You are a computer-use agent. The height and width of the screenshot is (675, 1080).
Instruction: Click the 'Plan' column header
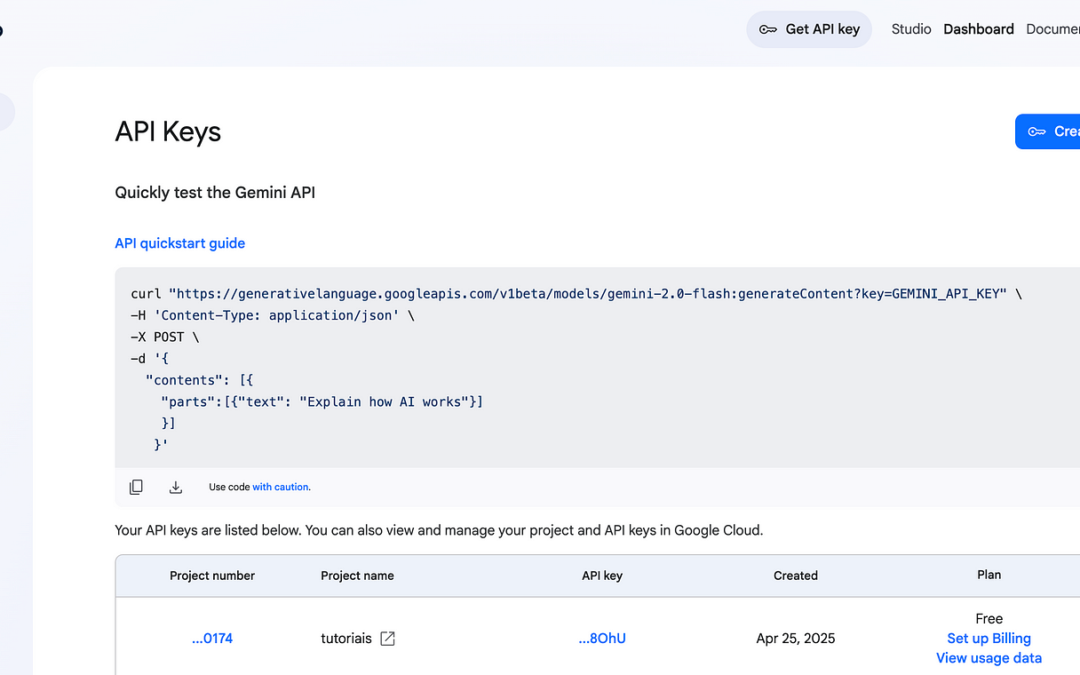click(989, 574)
